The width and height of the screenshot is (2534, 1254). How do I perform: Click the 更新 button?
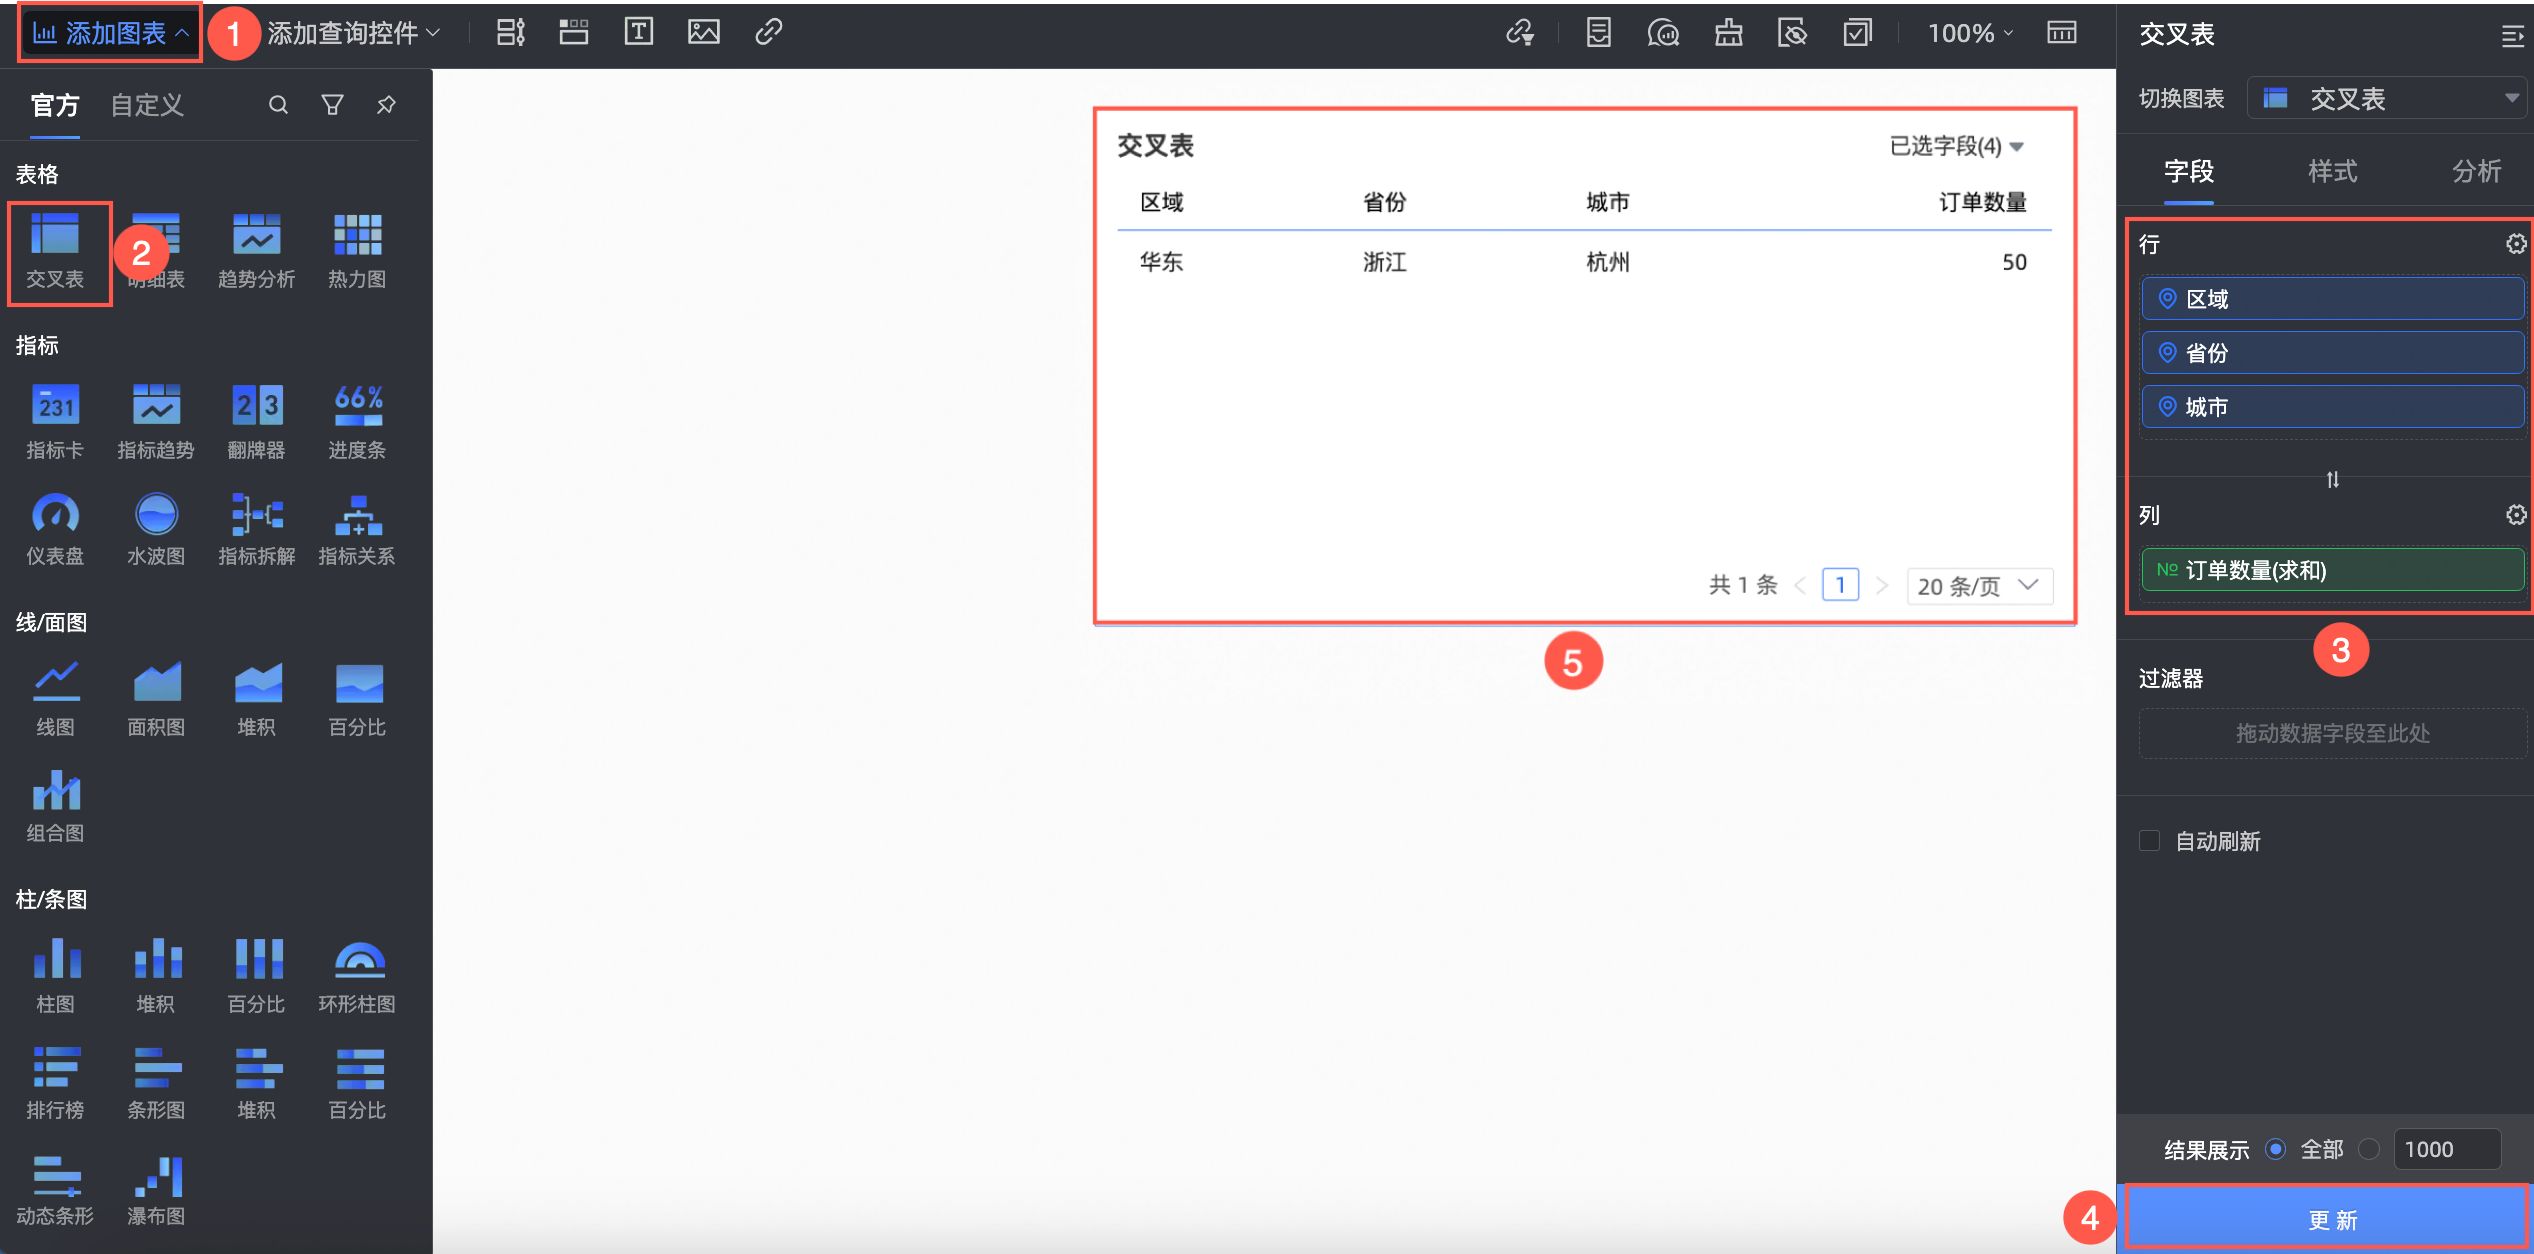point(2331,1219)
